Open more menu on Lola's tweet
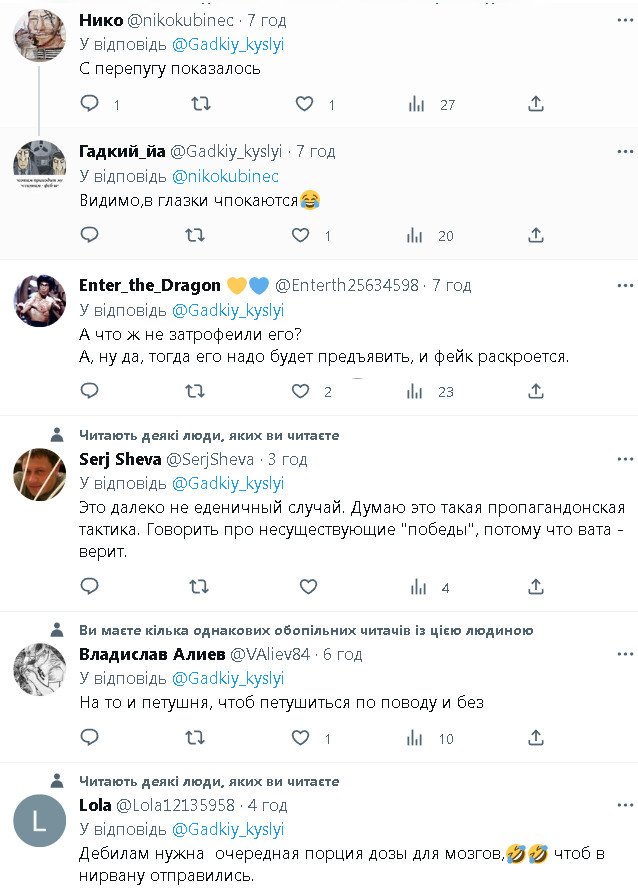This screenshot has height=894, width=638. (x=626, y=805)
